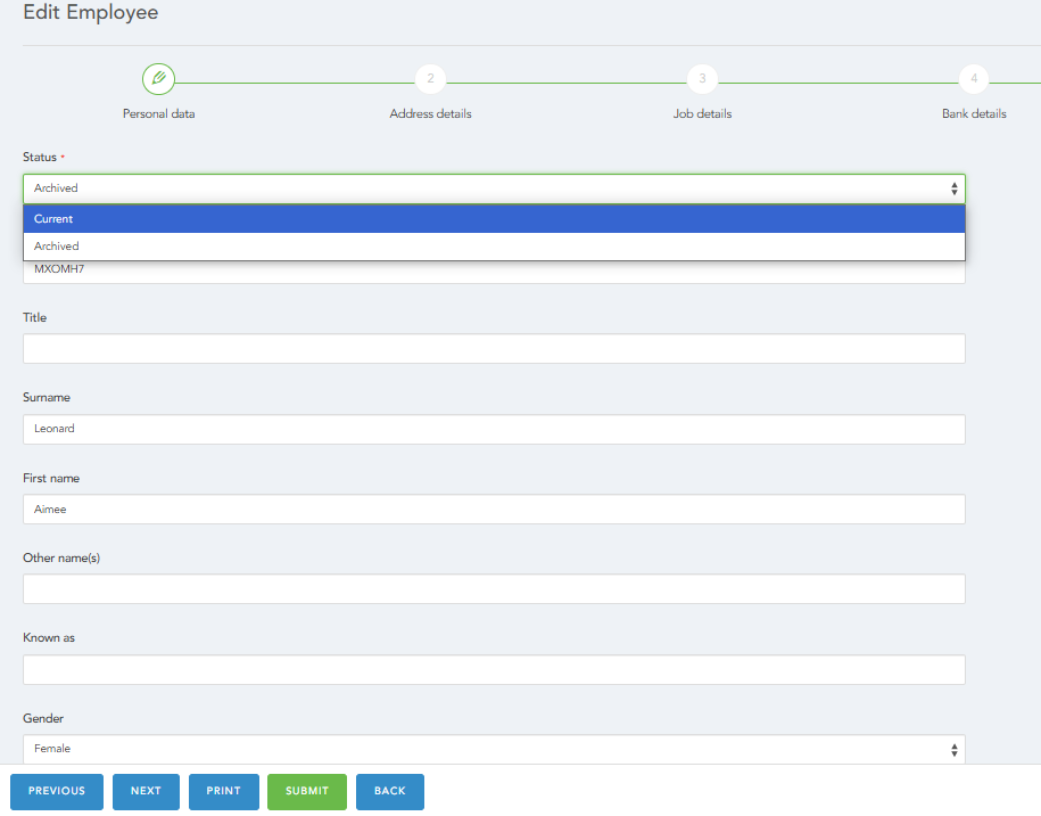Click the Surname field containing Leonard
Viewport: 1041px width, 816px height.
click(494, 429)
